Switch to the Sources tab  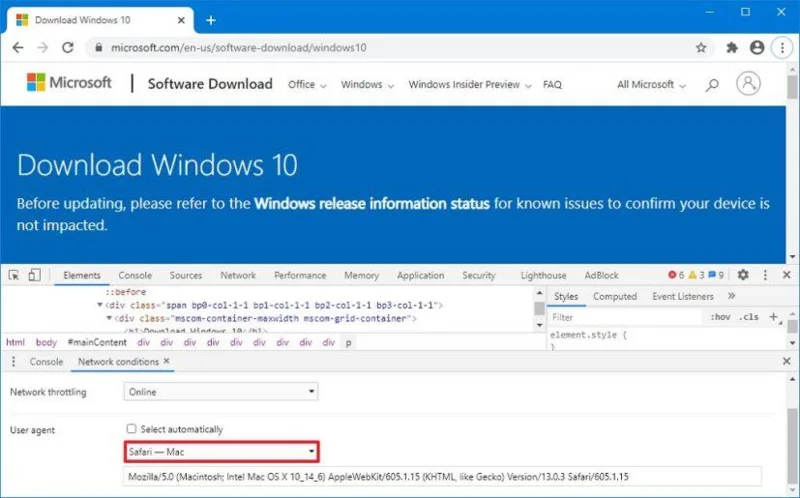[186, 275]
